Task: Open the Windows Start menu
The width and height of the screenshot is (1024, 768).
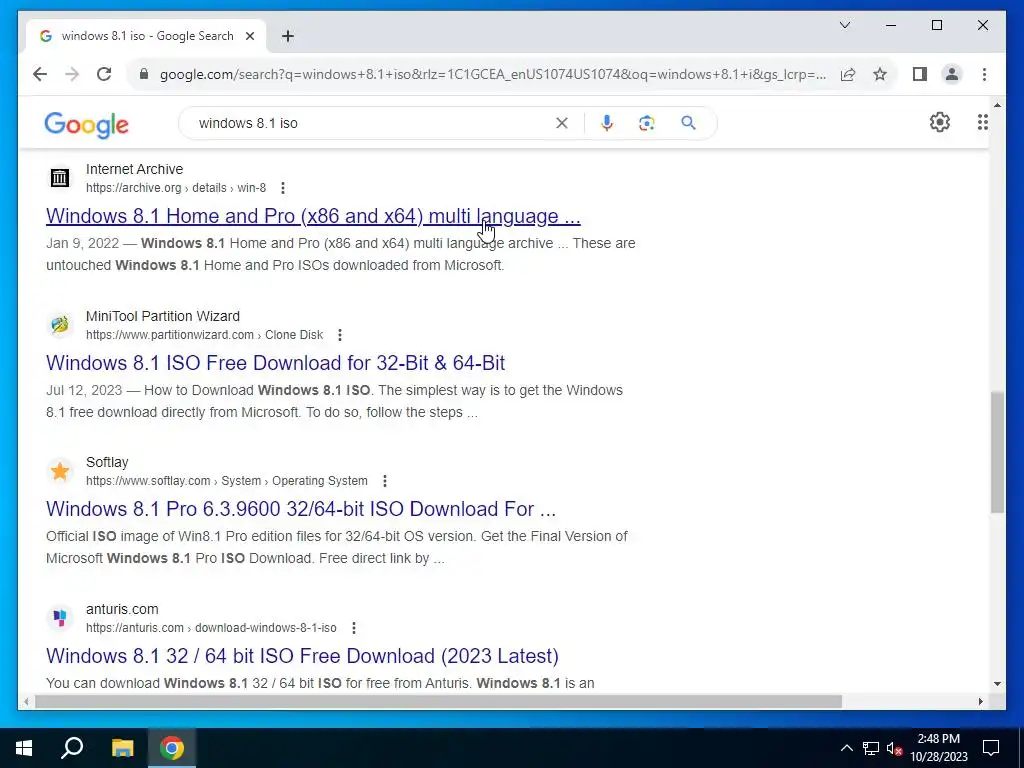Action: (24, 748)
